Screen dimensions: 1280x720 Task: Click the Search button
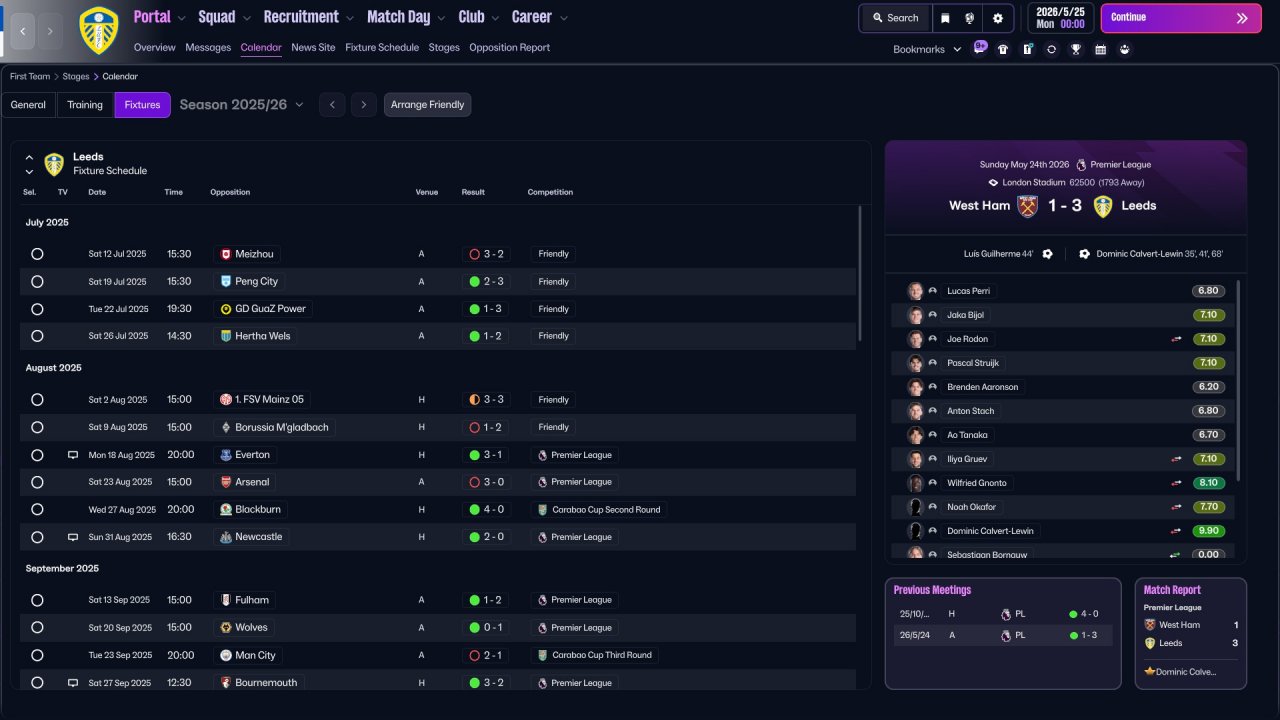895,18
